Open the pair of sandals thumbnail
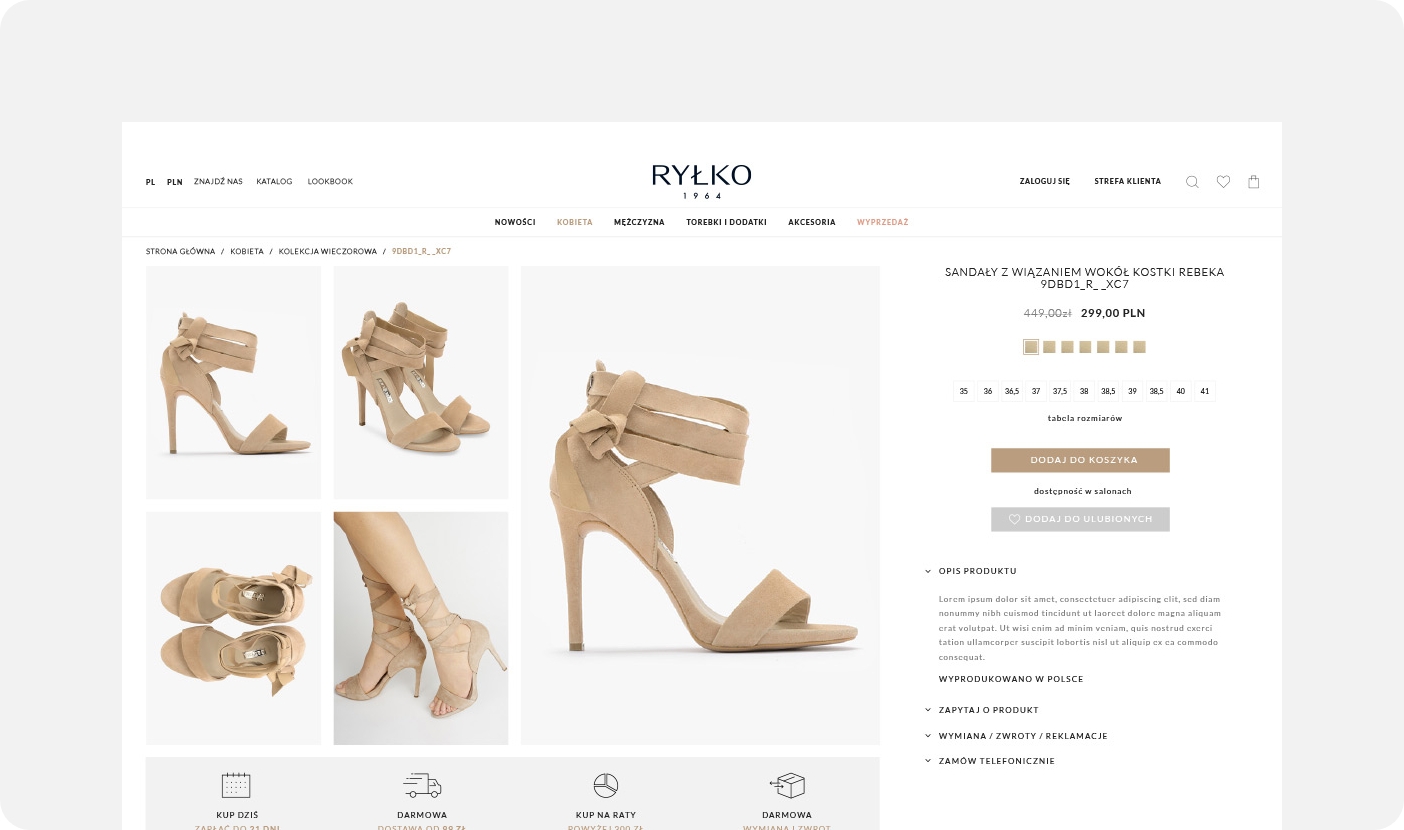The width and height of the screenshot is (1404, 830). (421, 382)
